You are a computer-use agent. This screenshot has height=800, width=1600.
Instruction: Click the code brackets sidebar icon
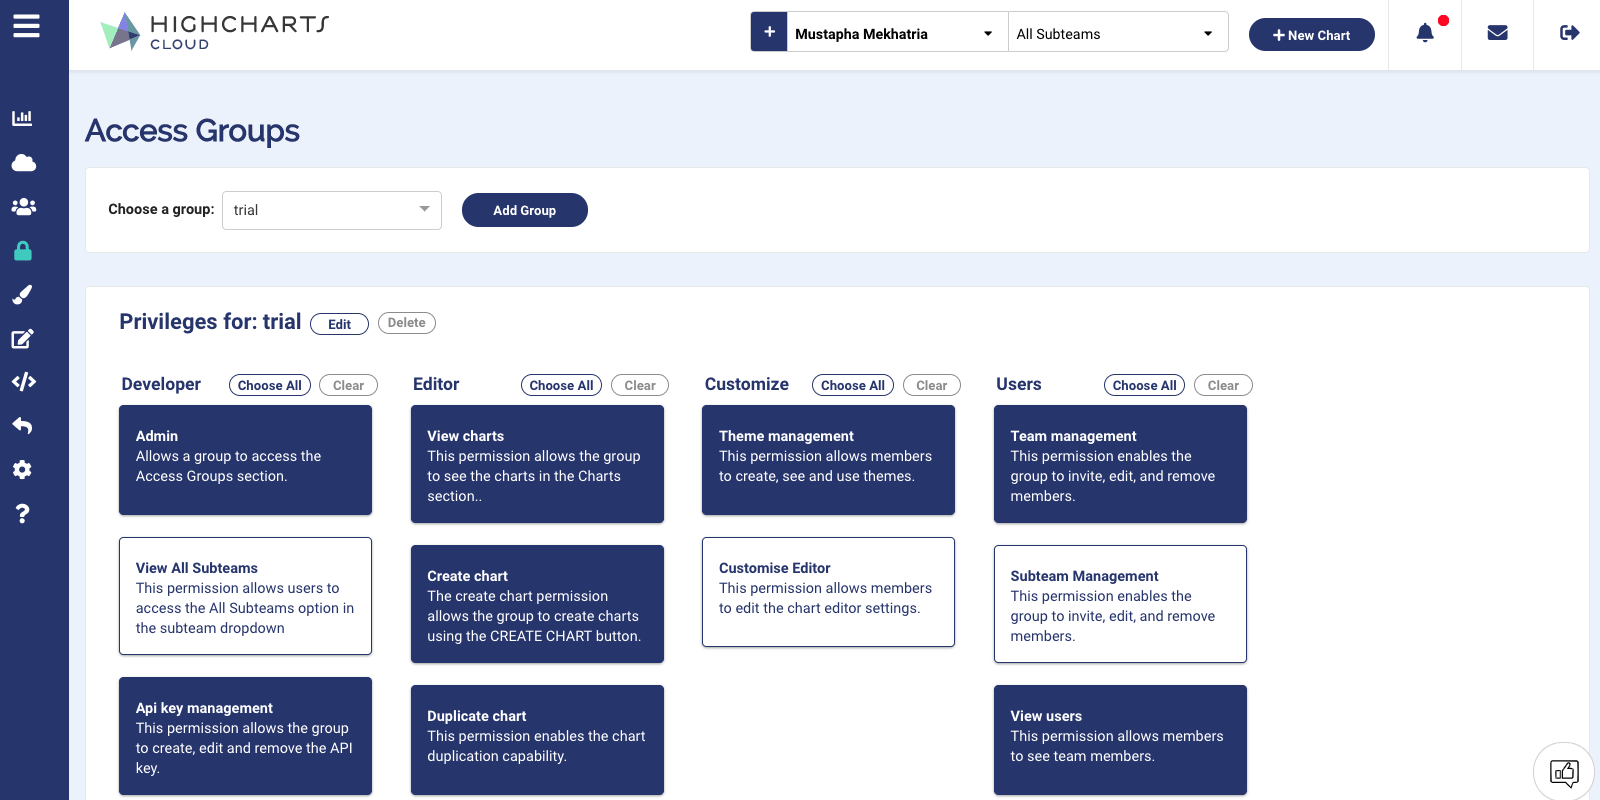click(x=23, y=382)
